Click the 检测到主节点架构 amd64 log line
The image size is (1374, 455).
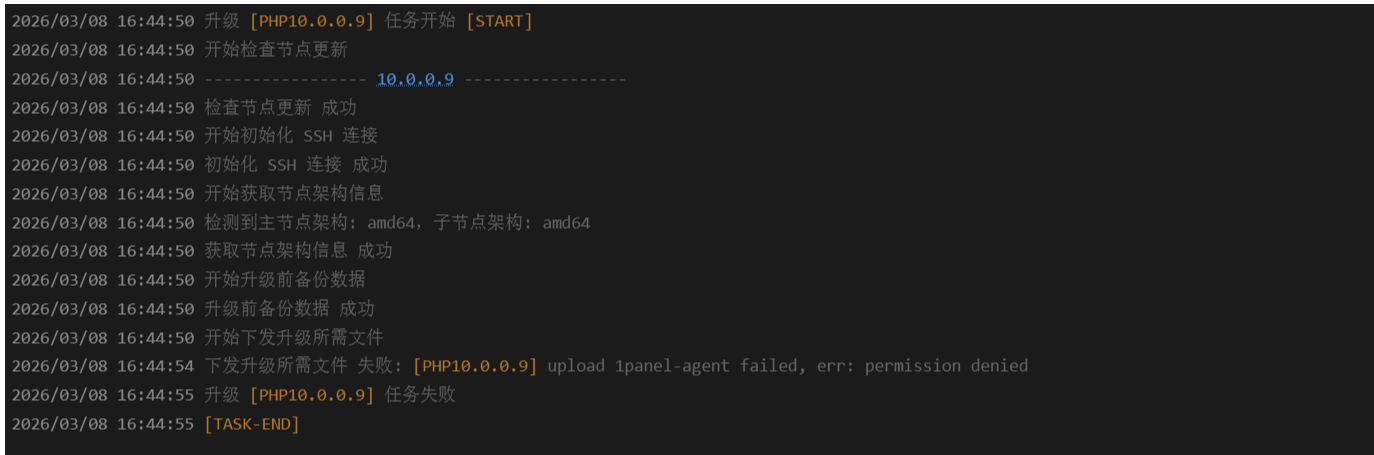coord(397,222)
